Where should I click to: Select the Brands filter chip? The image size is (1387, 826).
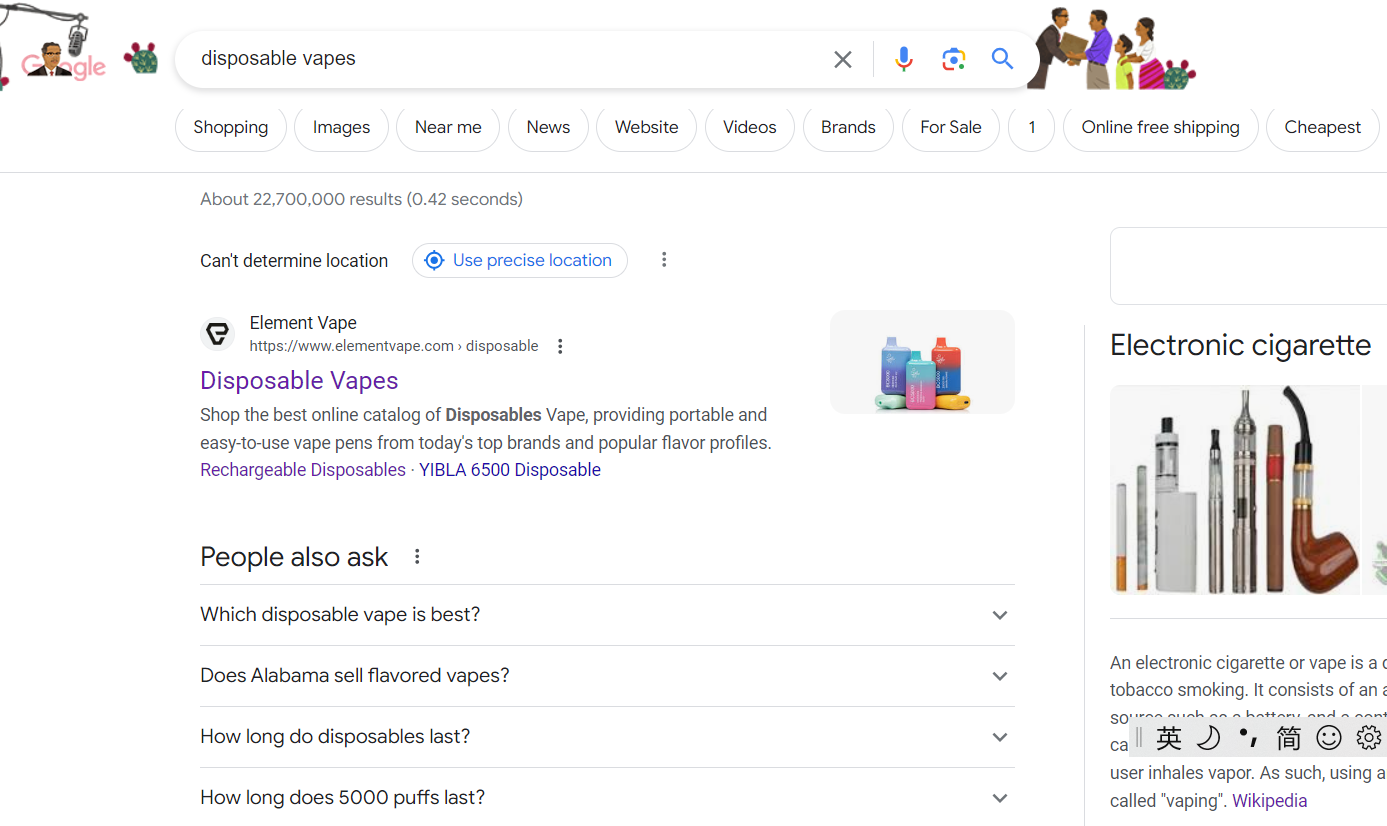(x=848, y=128)
